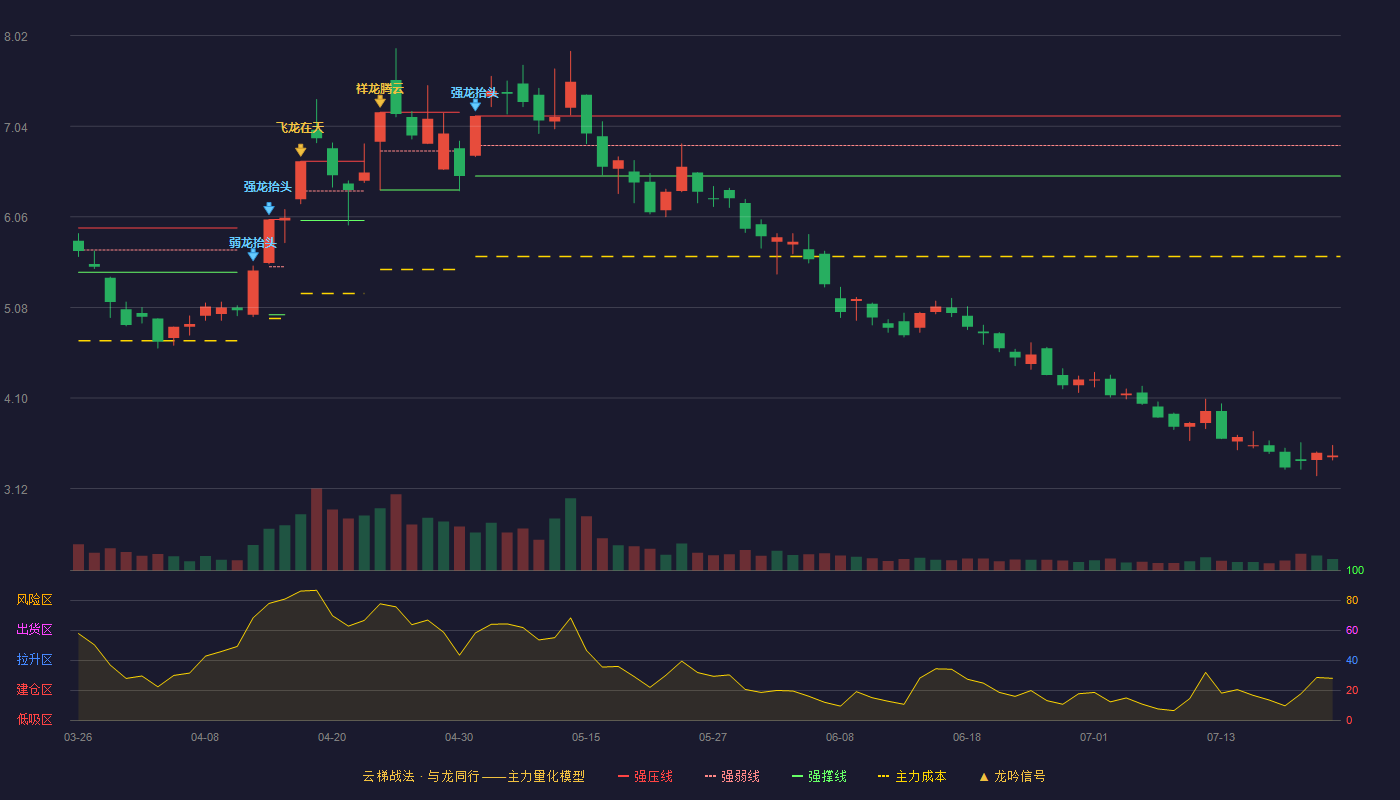This screenshot has width=1400, height=800.
Task: Click the 出货区 zone label
Action: tap(34, 630)
